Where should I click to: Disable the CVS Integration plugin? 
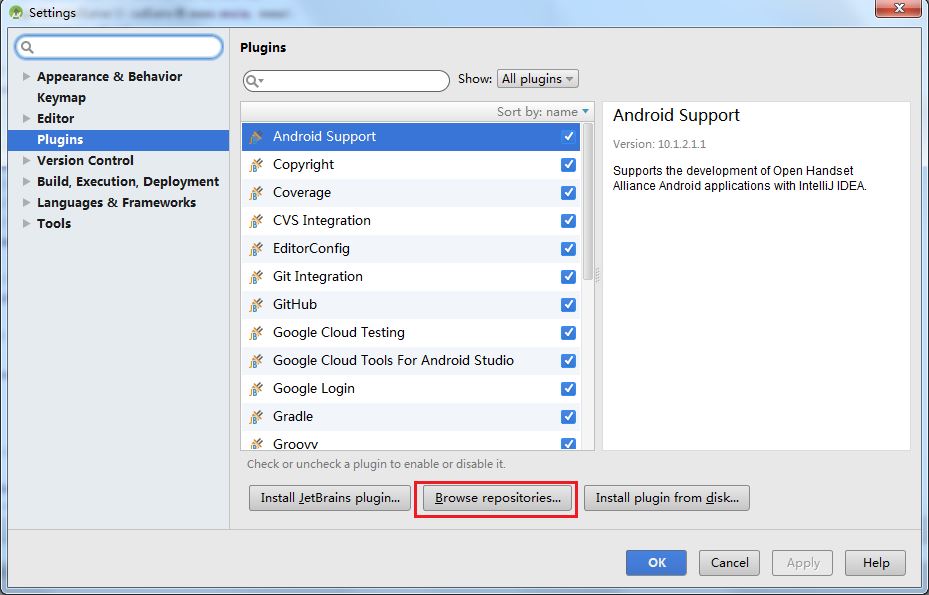(x=568, y=220)
